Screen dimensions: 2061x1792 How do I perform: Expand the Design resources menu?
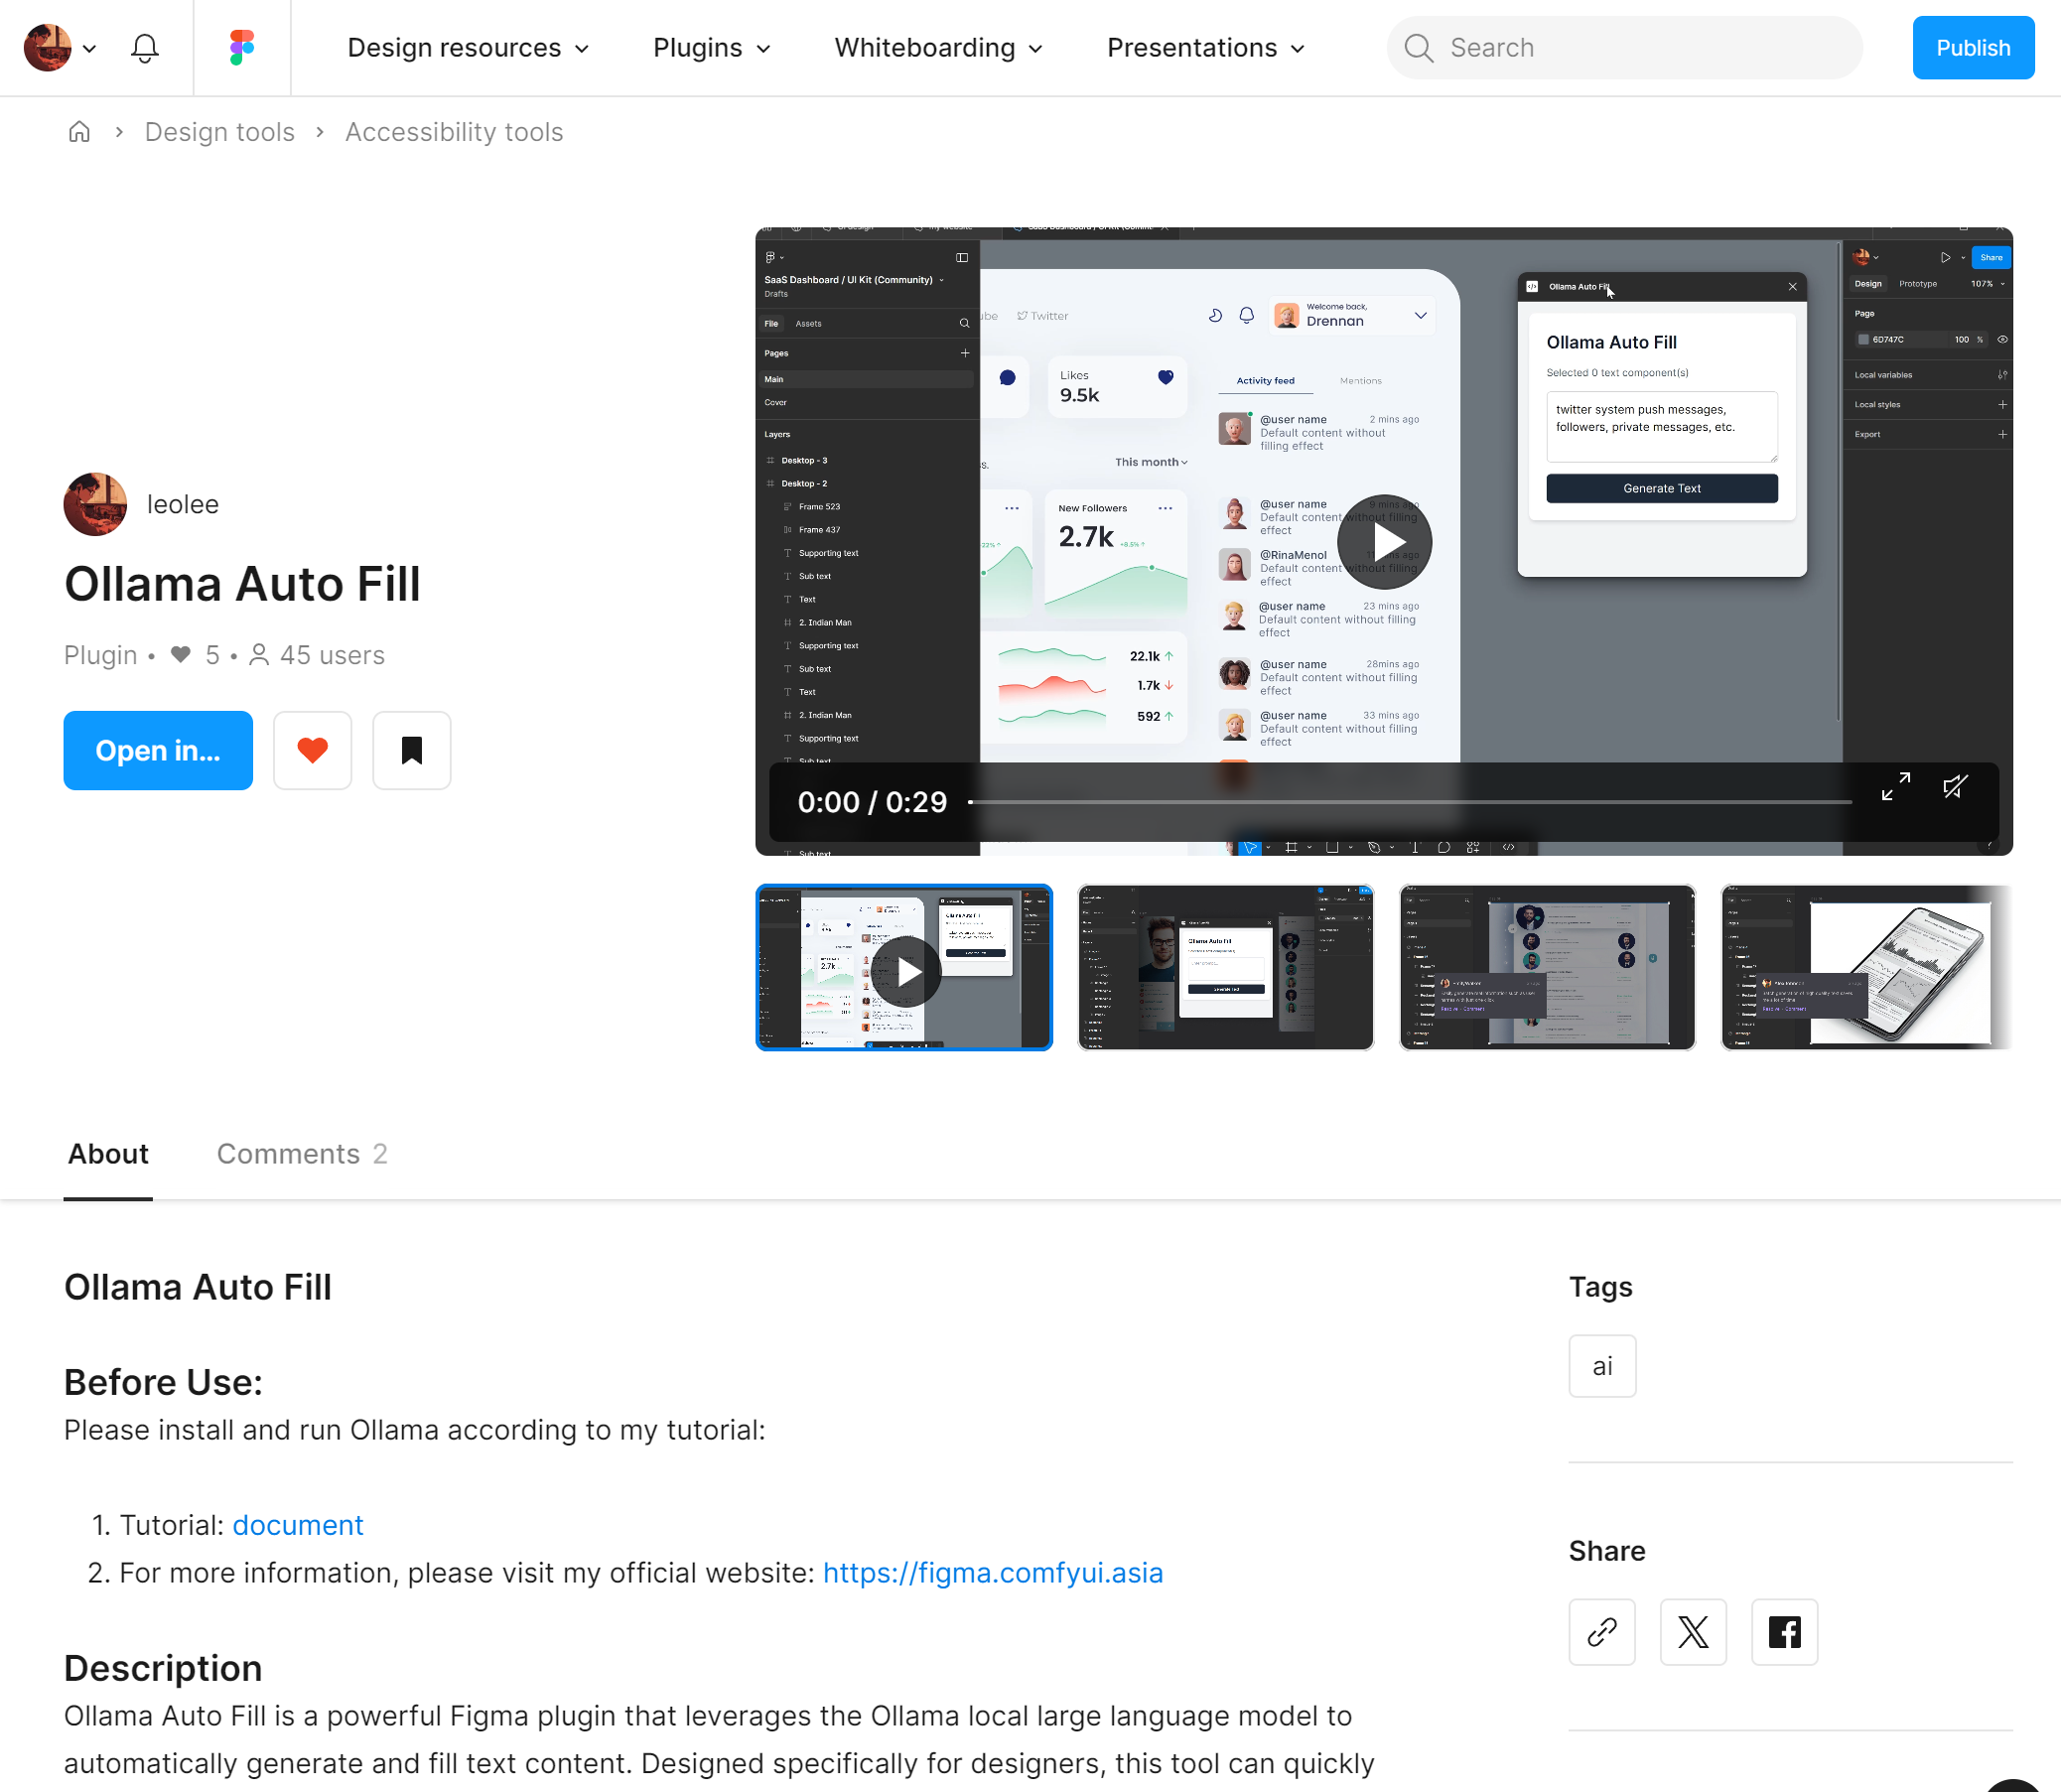click(468, 48)
